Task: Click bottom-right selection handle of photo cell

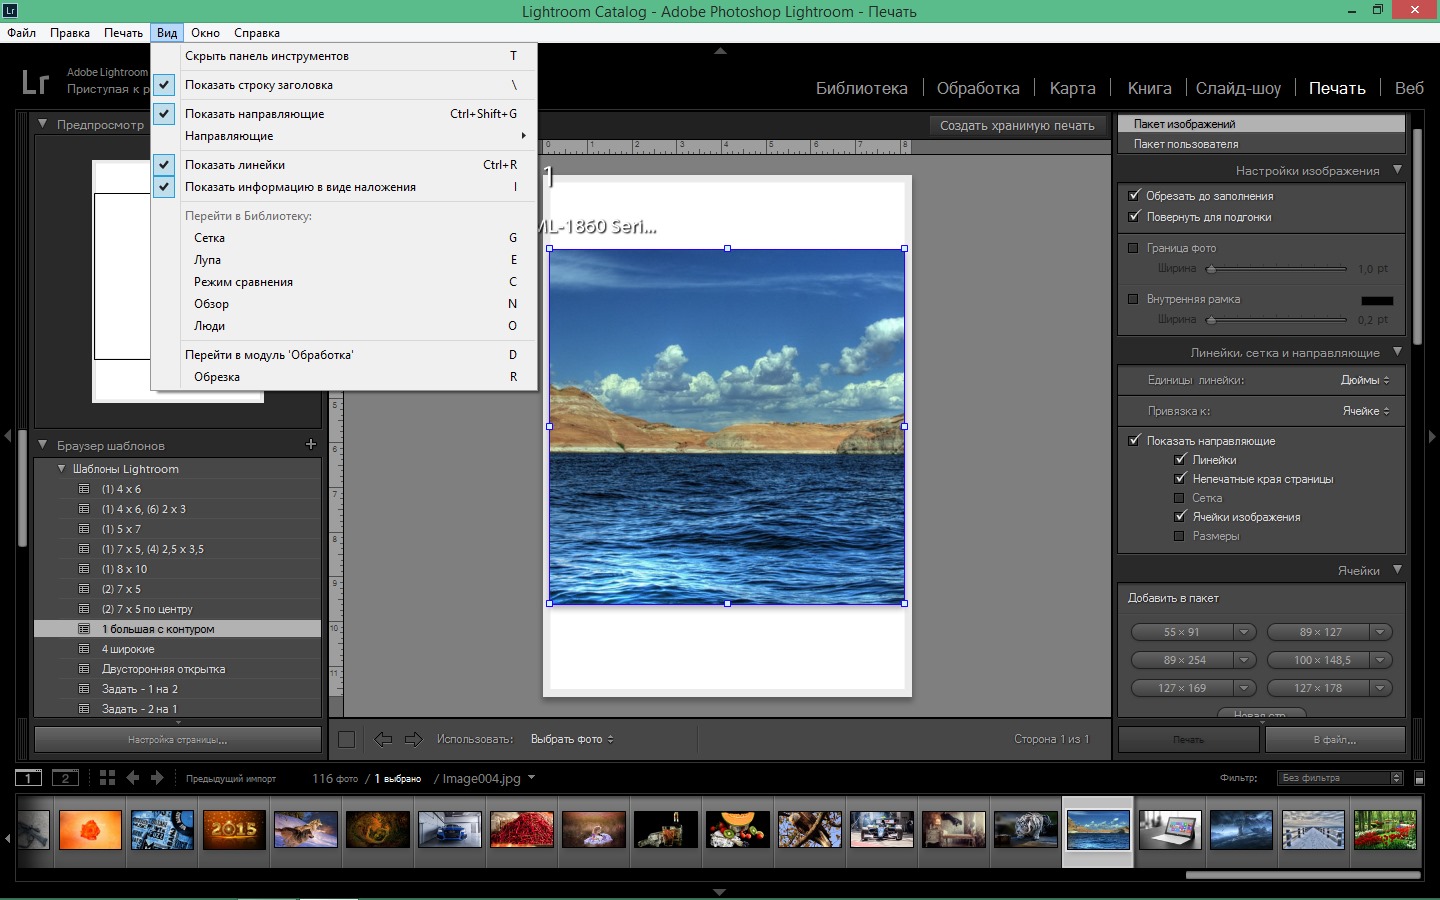Action: 905,603
